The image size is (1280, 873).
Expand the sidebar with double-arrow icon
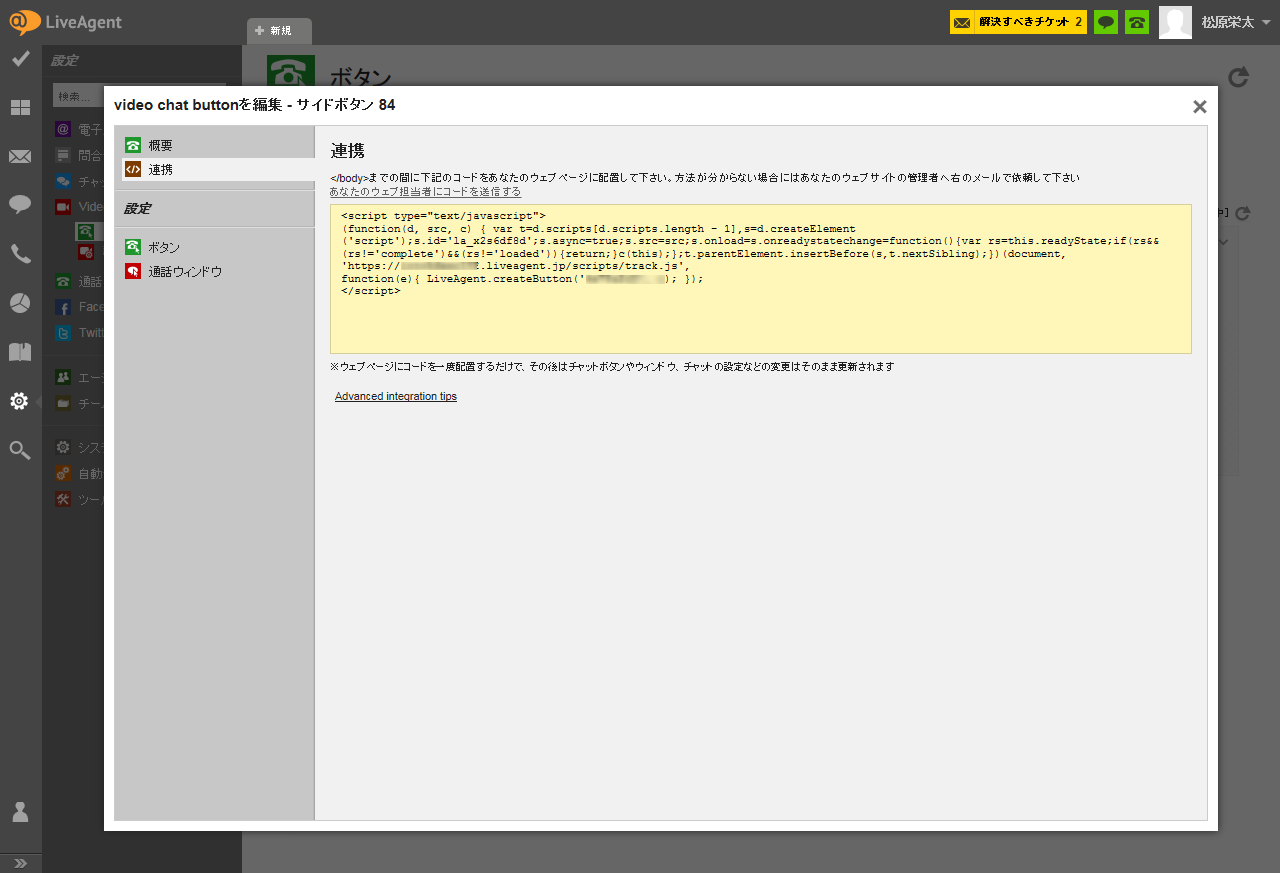tap(20, 863)
